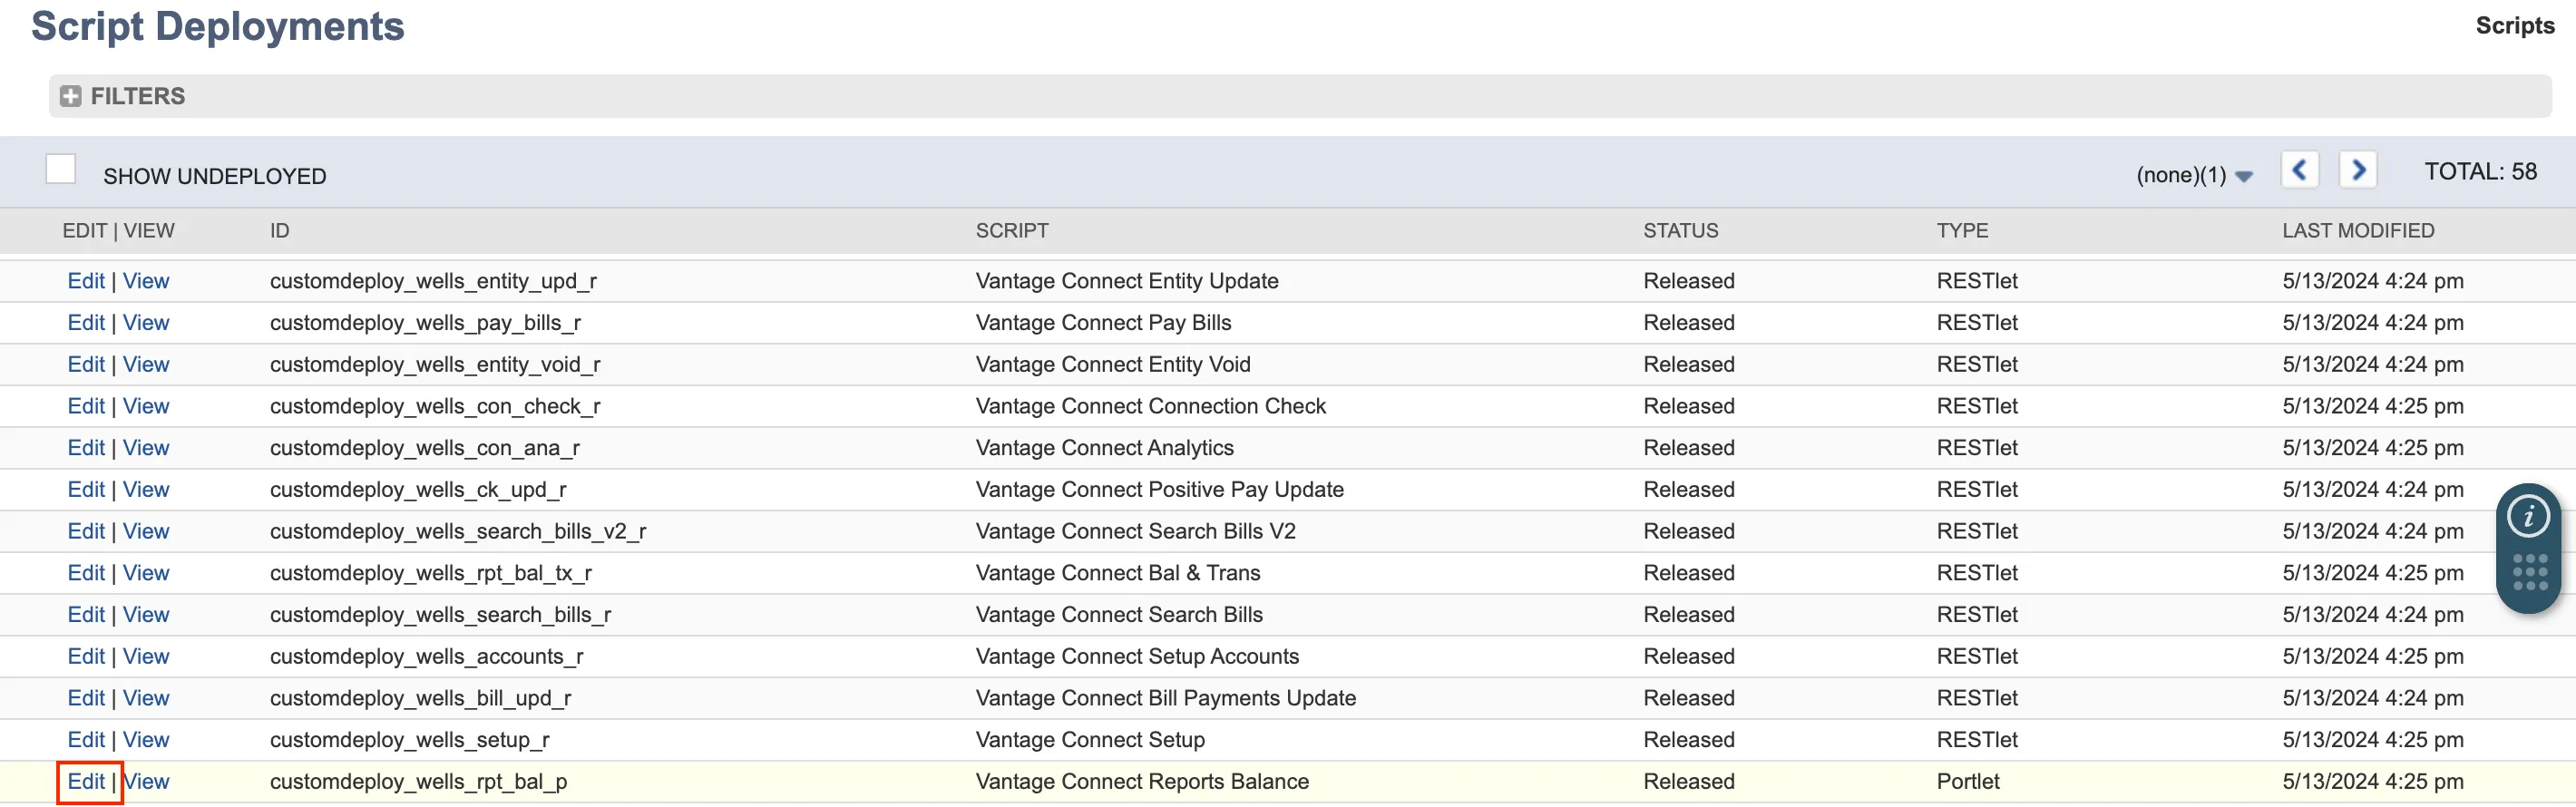View the customdeploy_wells_setup_r deployment
The image size is (2576, 807).
pos(146,741)
